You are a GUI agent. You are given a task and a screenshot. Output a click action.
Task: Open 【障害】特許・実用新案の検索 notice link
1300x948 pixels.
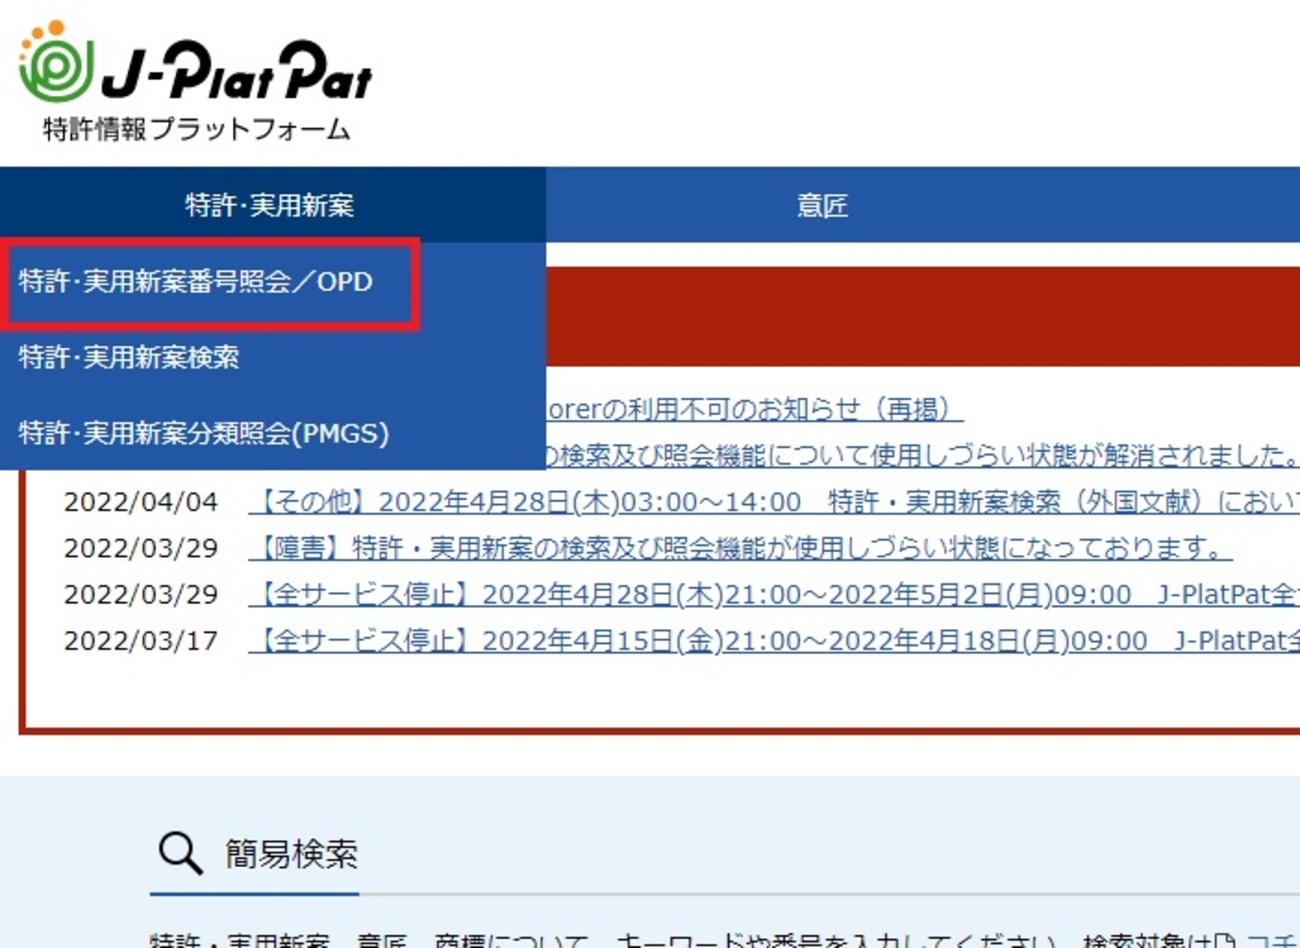click(740, 547)
